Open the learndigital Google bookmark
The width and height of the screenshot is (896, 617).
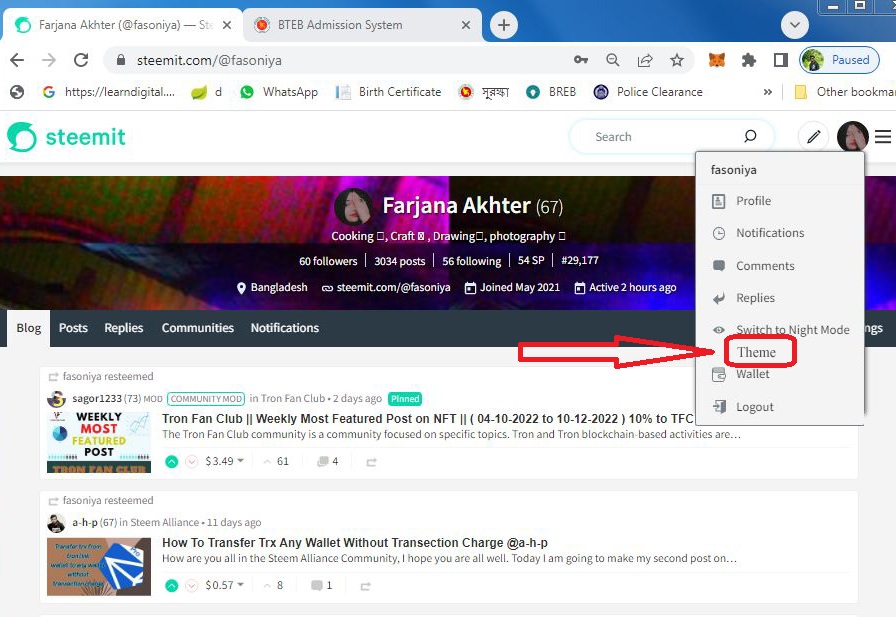click(109, 92)
